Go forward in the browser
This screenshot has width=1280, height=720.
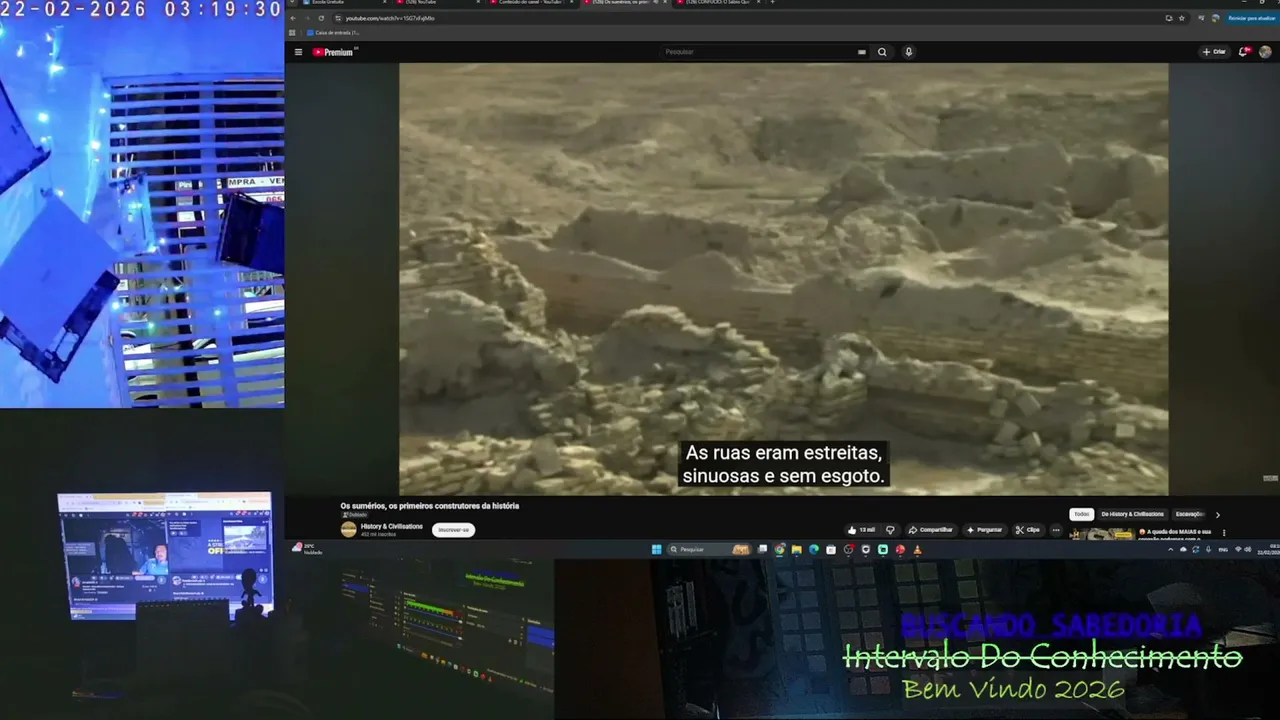[x=307, y=18]
